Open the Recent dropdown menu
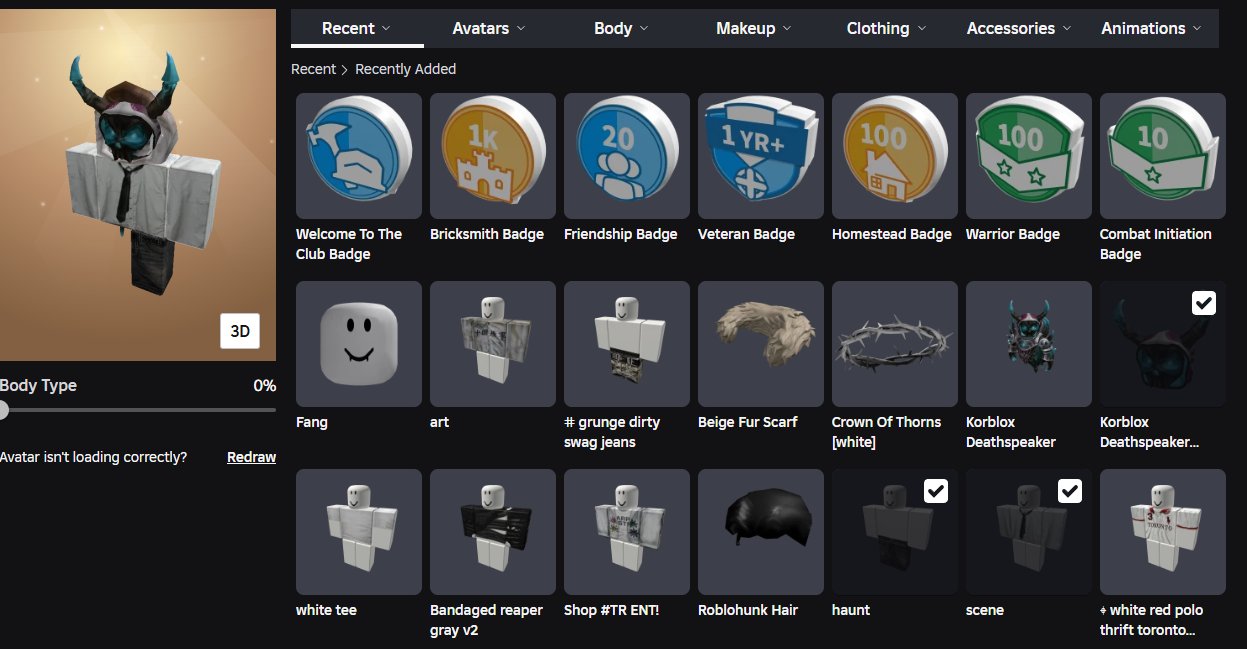Image resolution: width=1247 pixels, height=649 pixels. pos(357,28)
